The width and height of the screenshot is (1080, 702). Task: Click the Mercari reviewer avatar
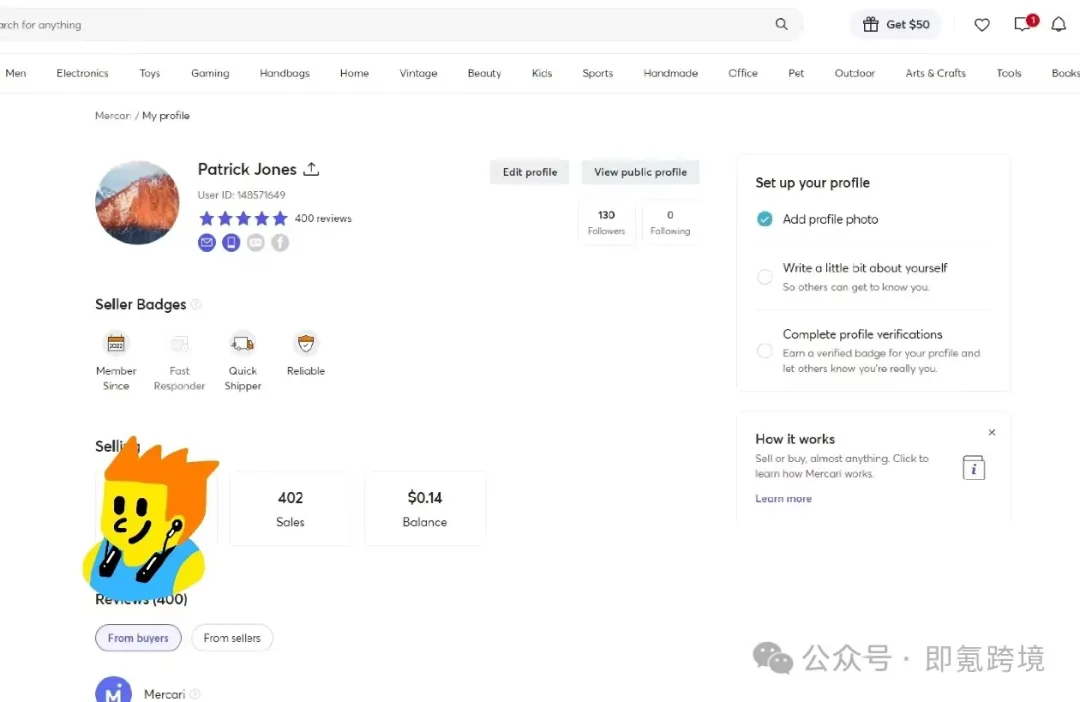114,690
